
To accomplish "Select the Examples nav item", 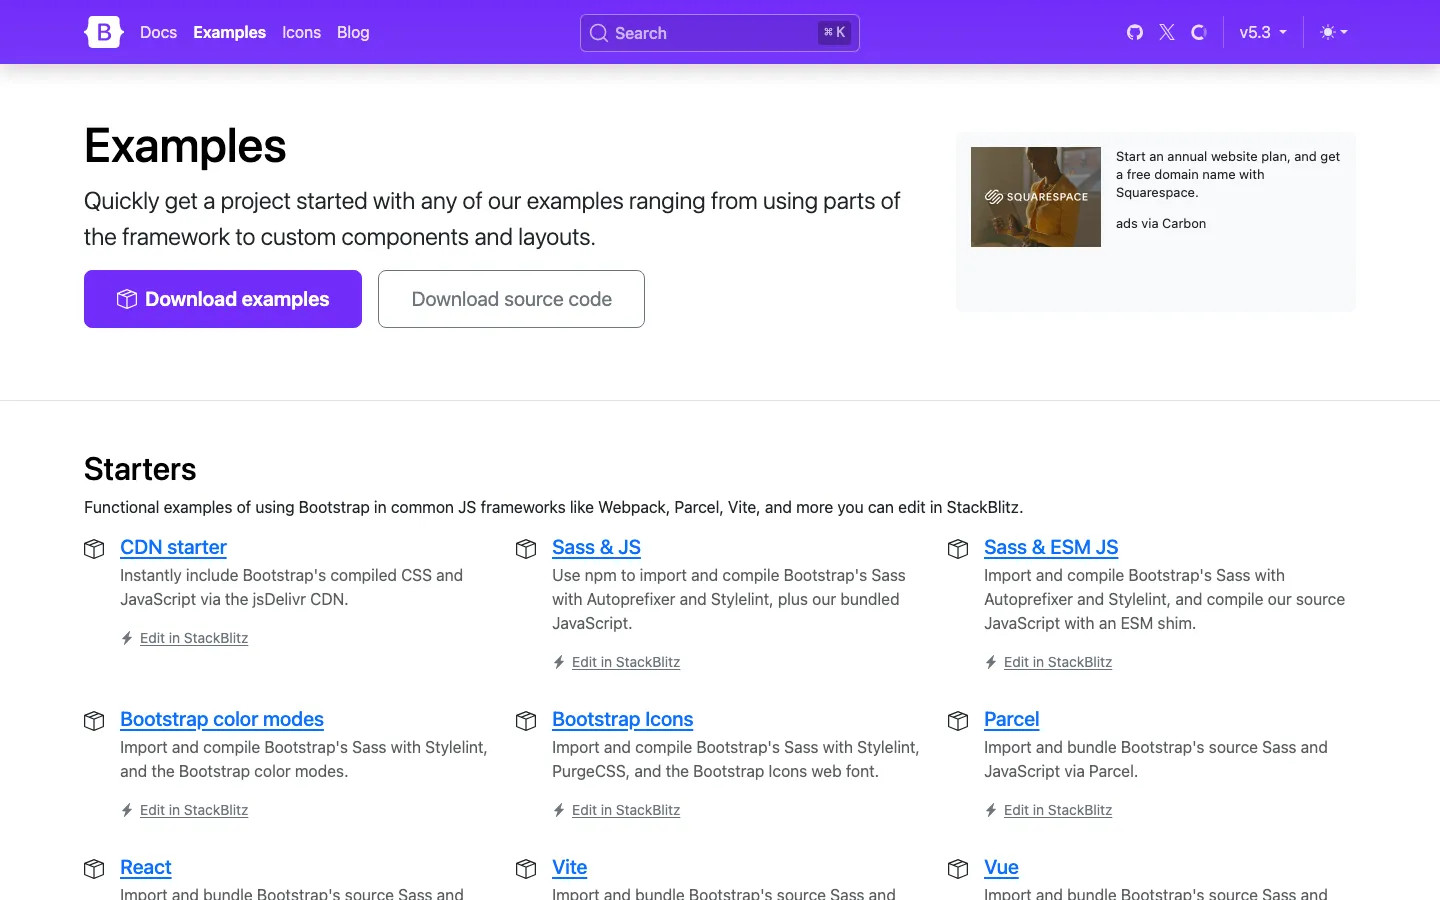I will (x=229, y=32).
